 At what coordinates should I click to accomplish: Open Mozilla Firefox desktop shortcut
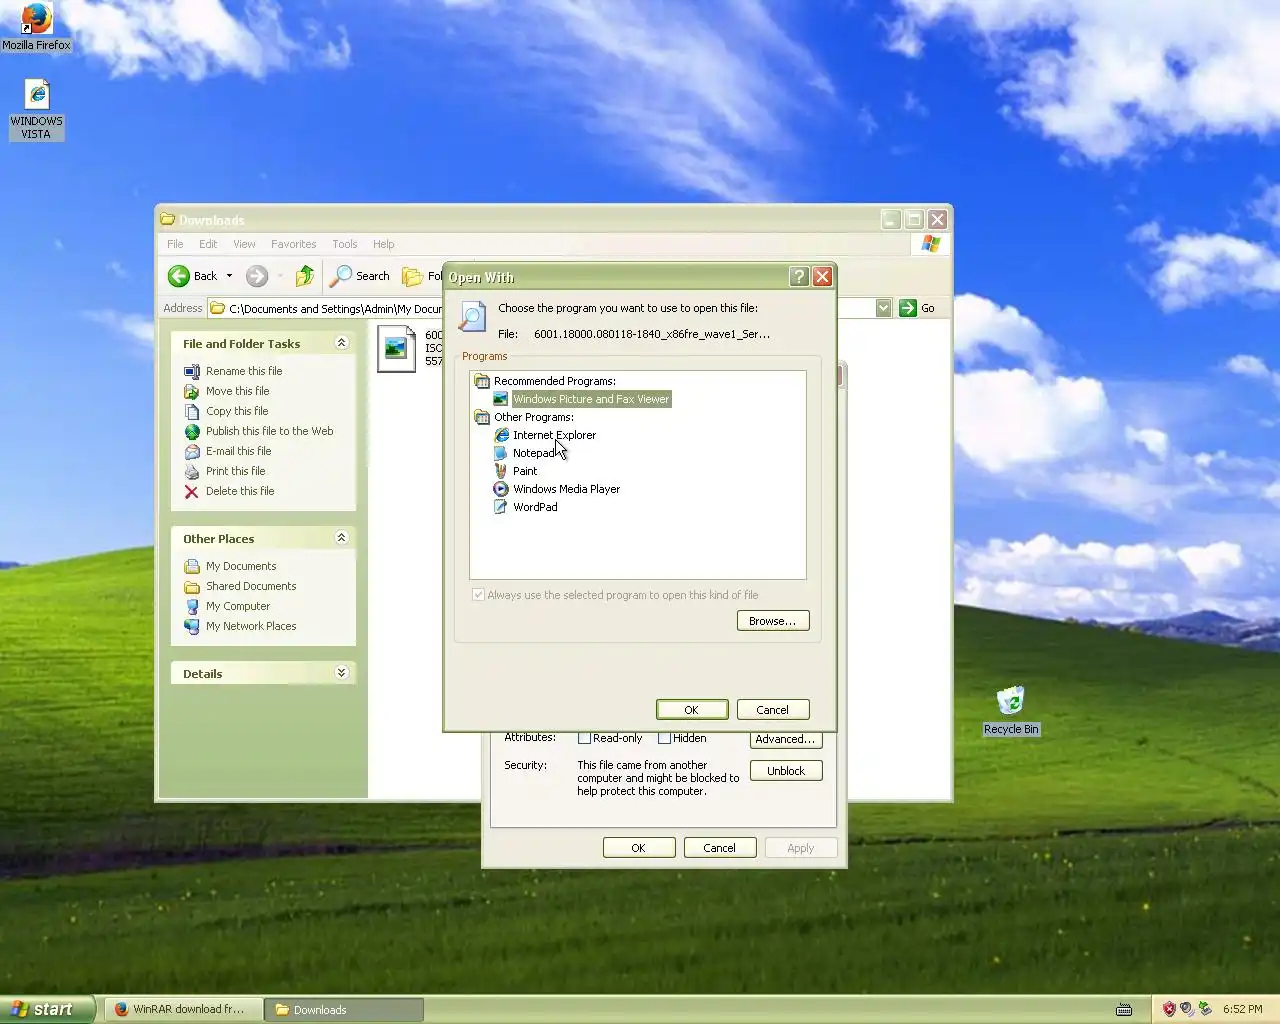36,27
